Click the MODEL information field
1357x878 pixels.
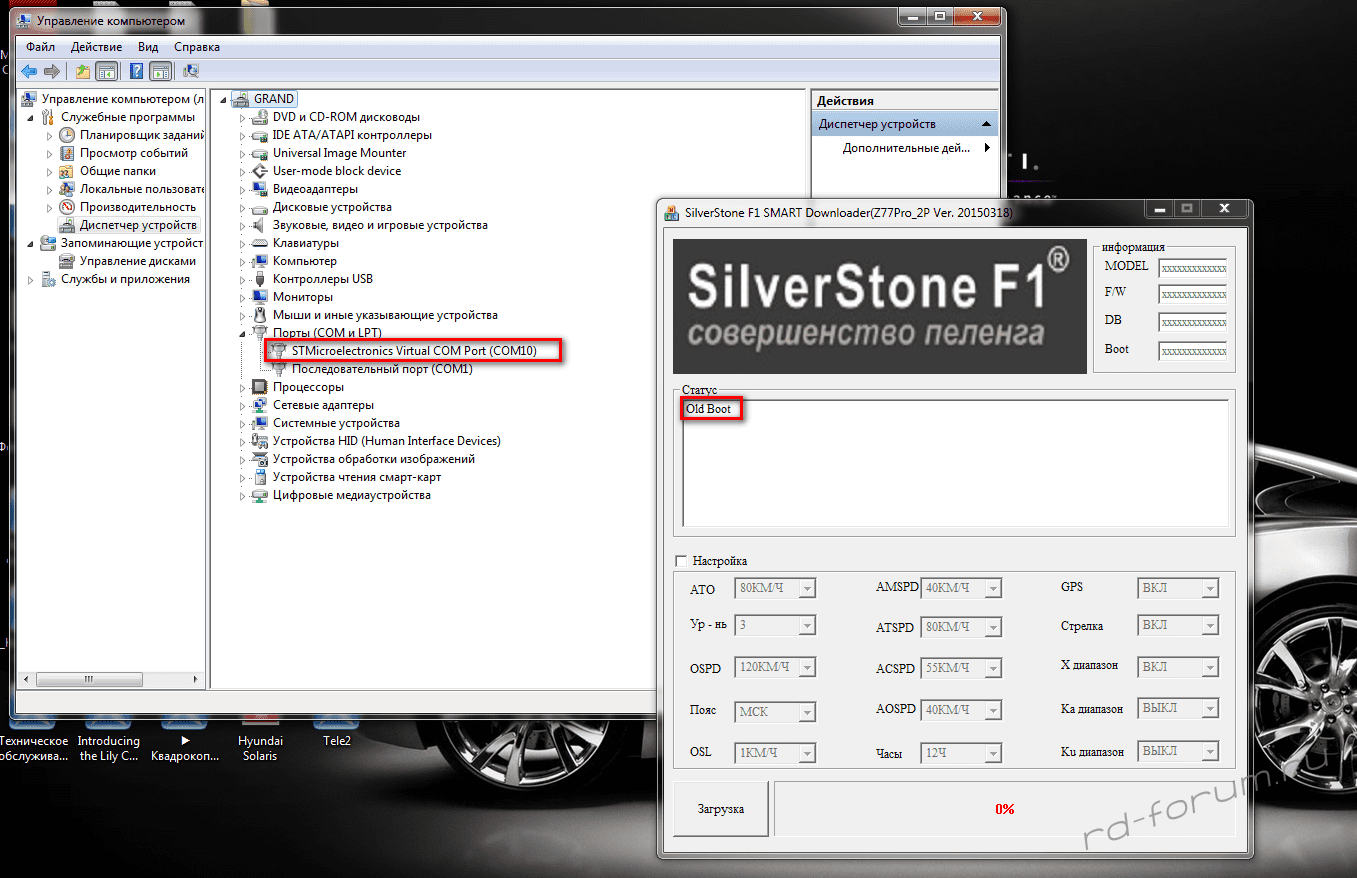[x=1192, y=268]
